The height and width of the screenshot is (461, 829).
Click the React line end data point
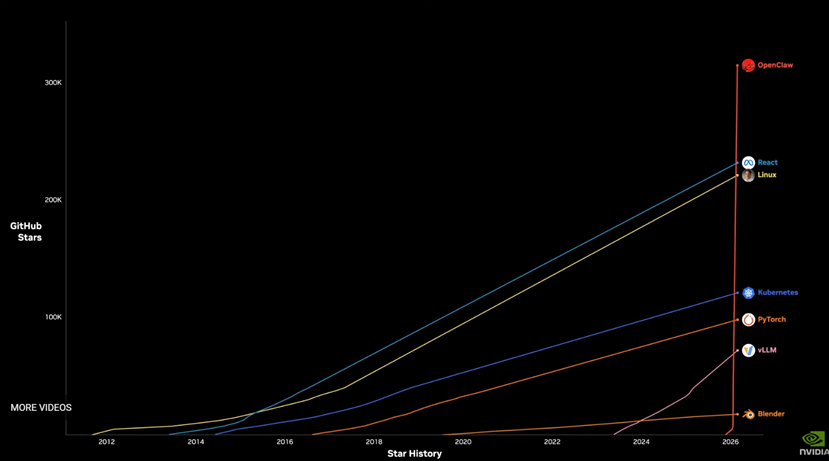point(738,163)
